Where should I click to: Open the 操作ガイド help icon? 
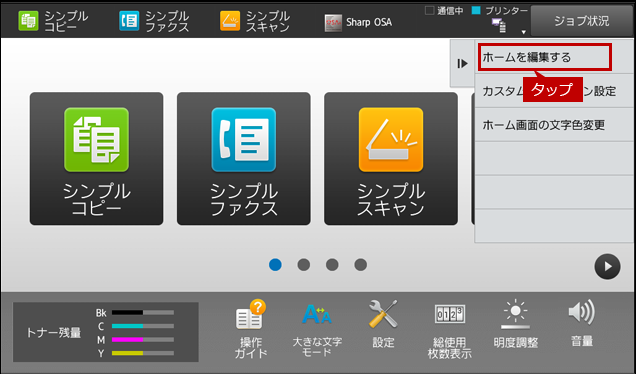(x=251, y=329)
